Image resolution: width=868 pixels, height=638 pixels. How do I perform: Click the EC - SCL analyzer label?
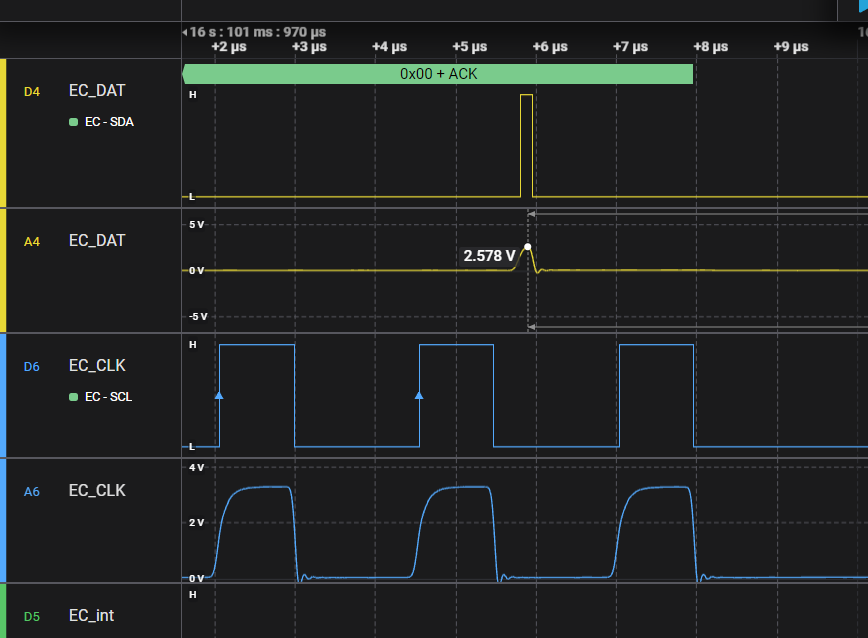click(108, 397)
